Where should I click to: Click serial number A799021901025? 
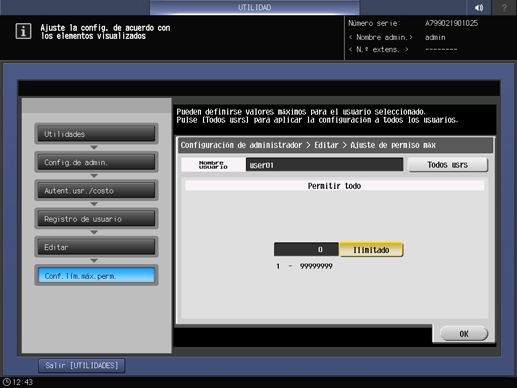click(x=451, y=23)
